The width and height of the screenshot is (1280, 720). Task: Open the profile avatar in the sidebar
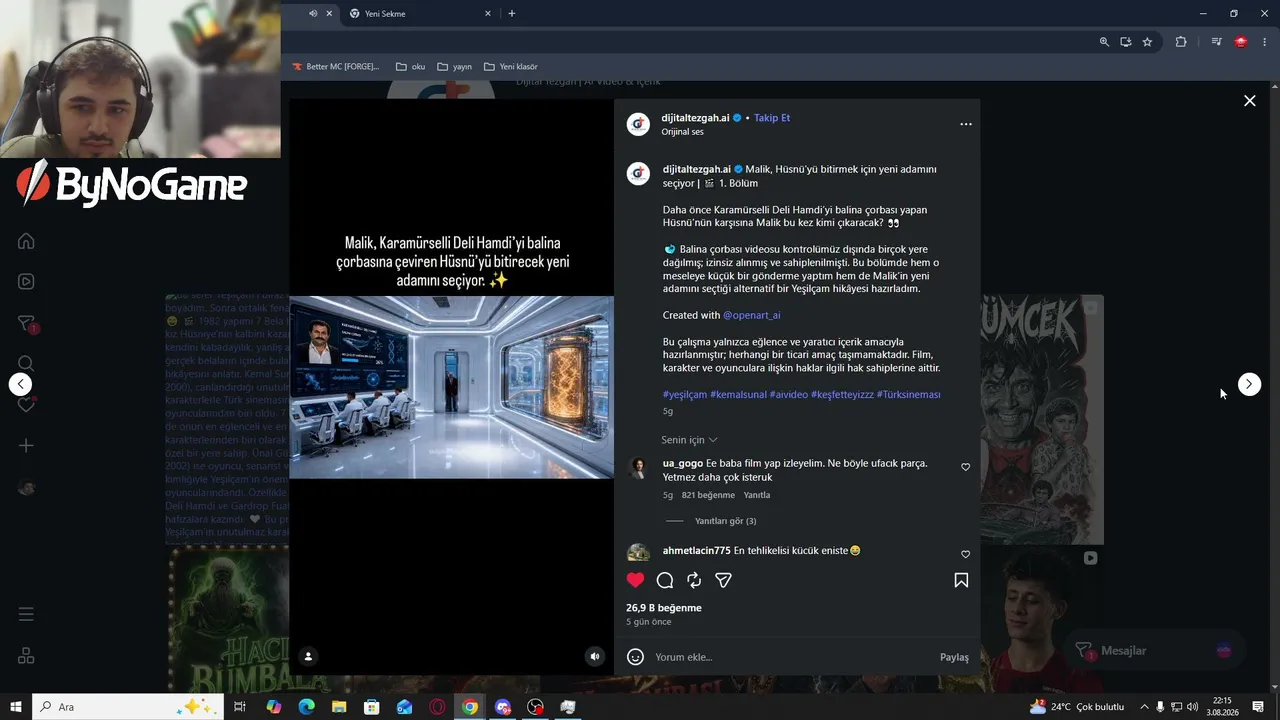(x=26, y=487)
